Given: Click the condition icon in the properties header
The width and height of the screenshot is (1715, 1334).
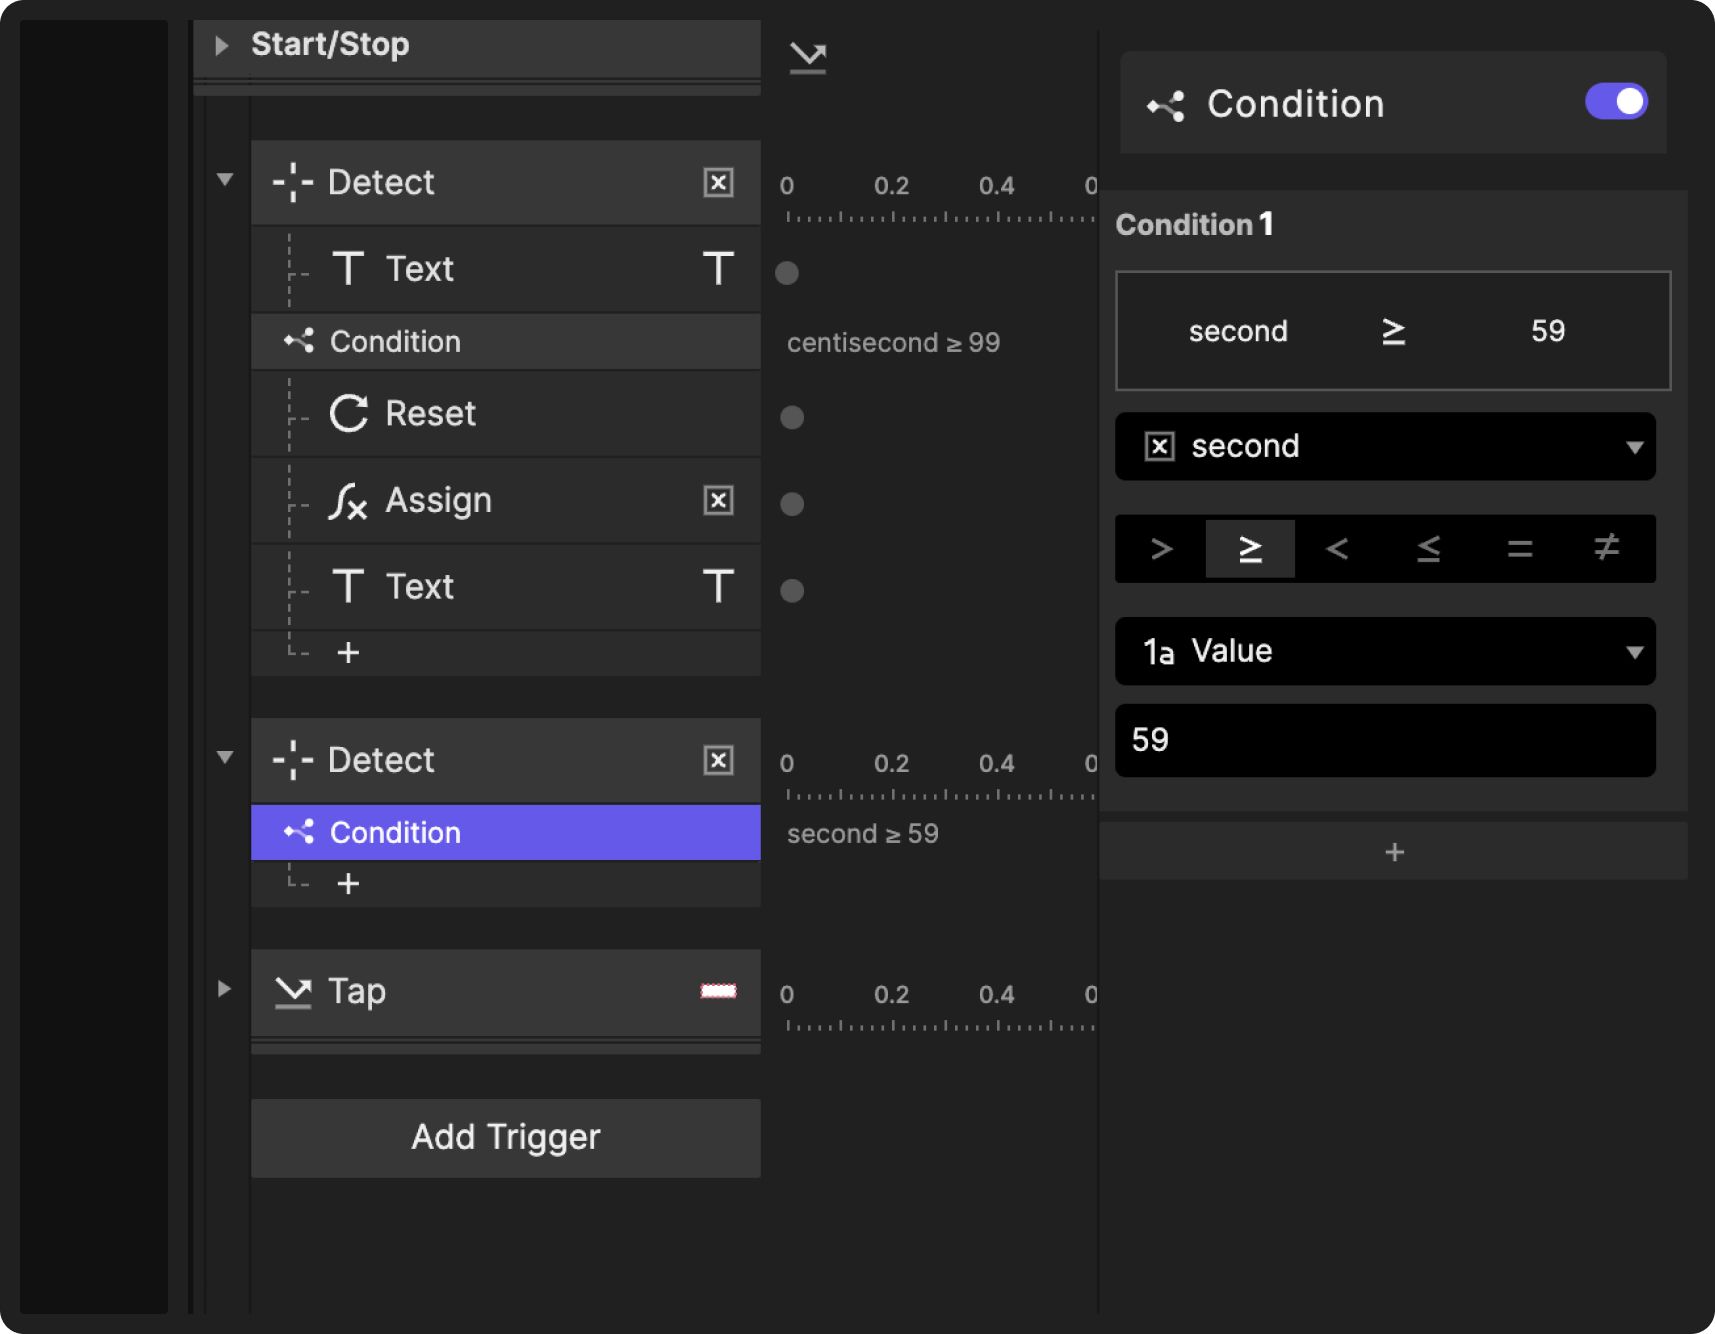Looking at the screenshot, I should coord(1166,105).
